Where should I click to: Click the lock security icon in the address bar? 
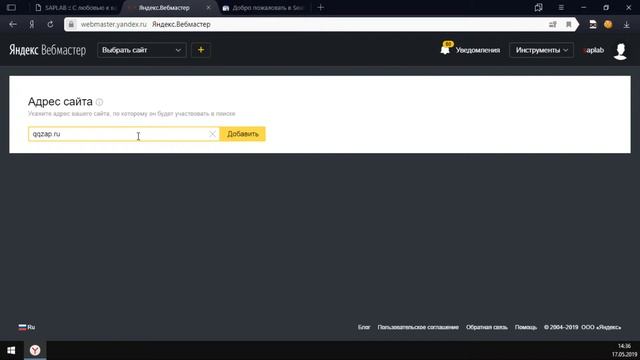(71, 24)
